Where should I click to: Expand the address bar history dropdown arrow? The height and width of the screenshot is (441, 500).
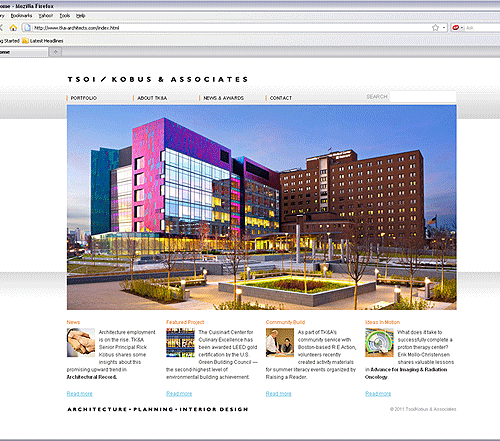click(444, 28)
